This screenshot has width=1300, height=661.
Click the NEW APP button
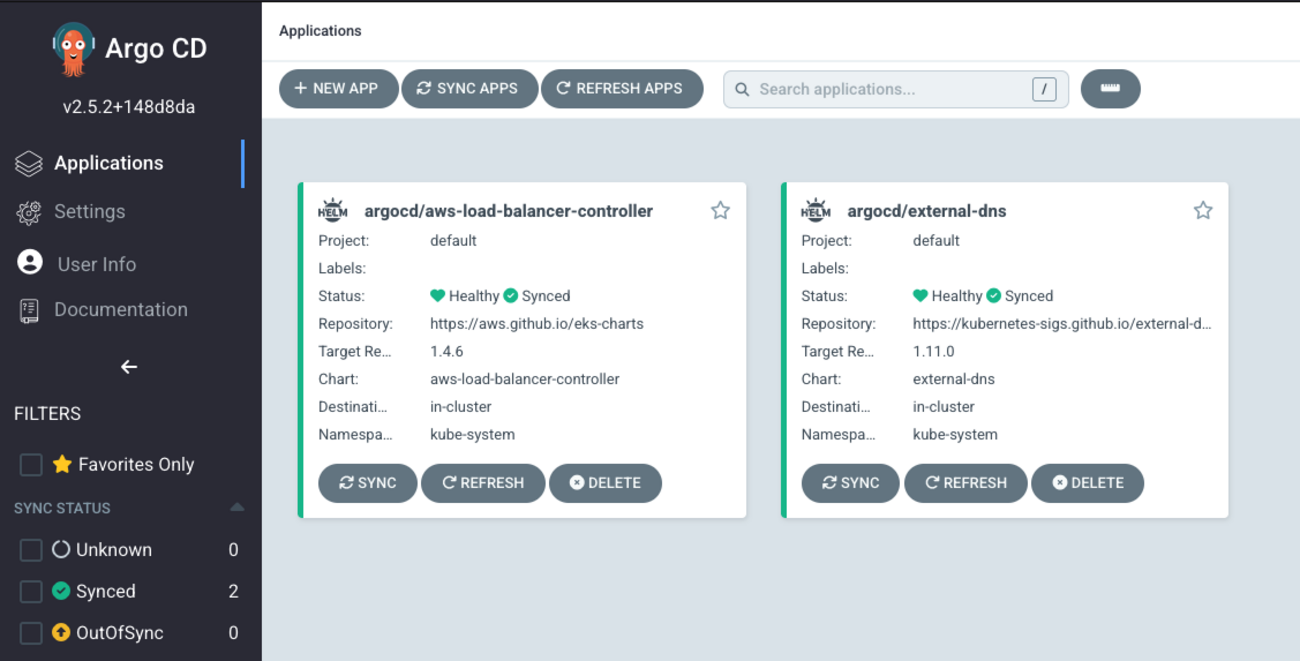(338, 88)
